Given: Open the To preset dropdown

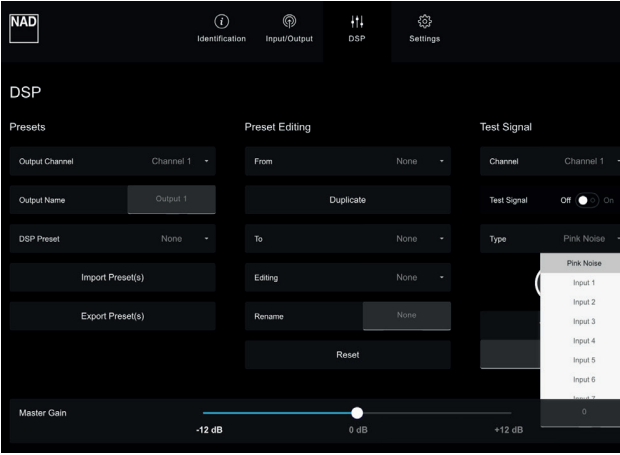Looking at the screenshot, I should click(347, 239).
